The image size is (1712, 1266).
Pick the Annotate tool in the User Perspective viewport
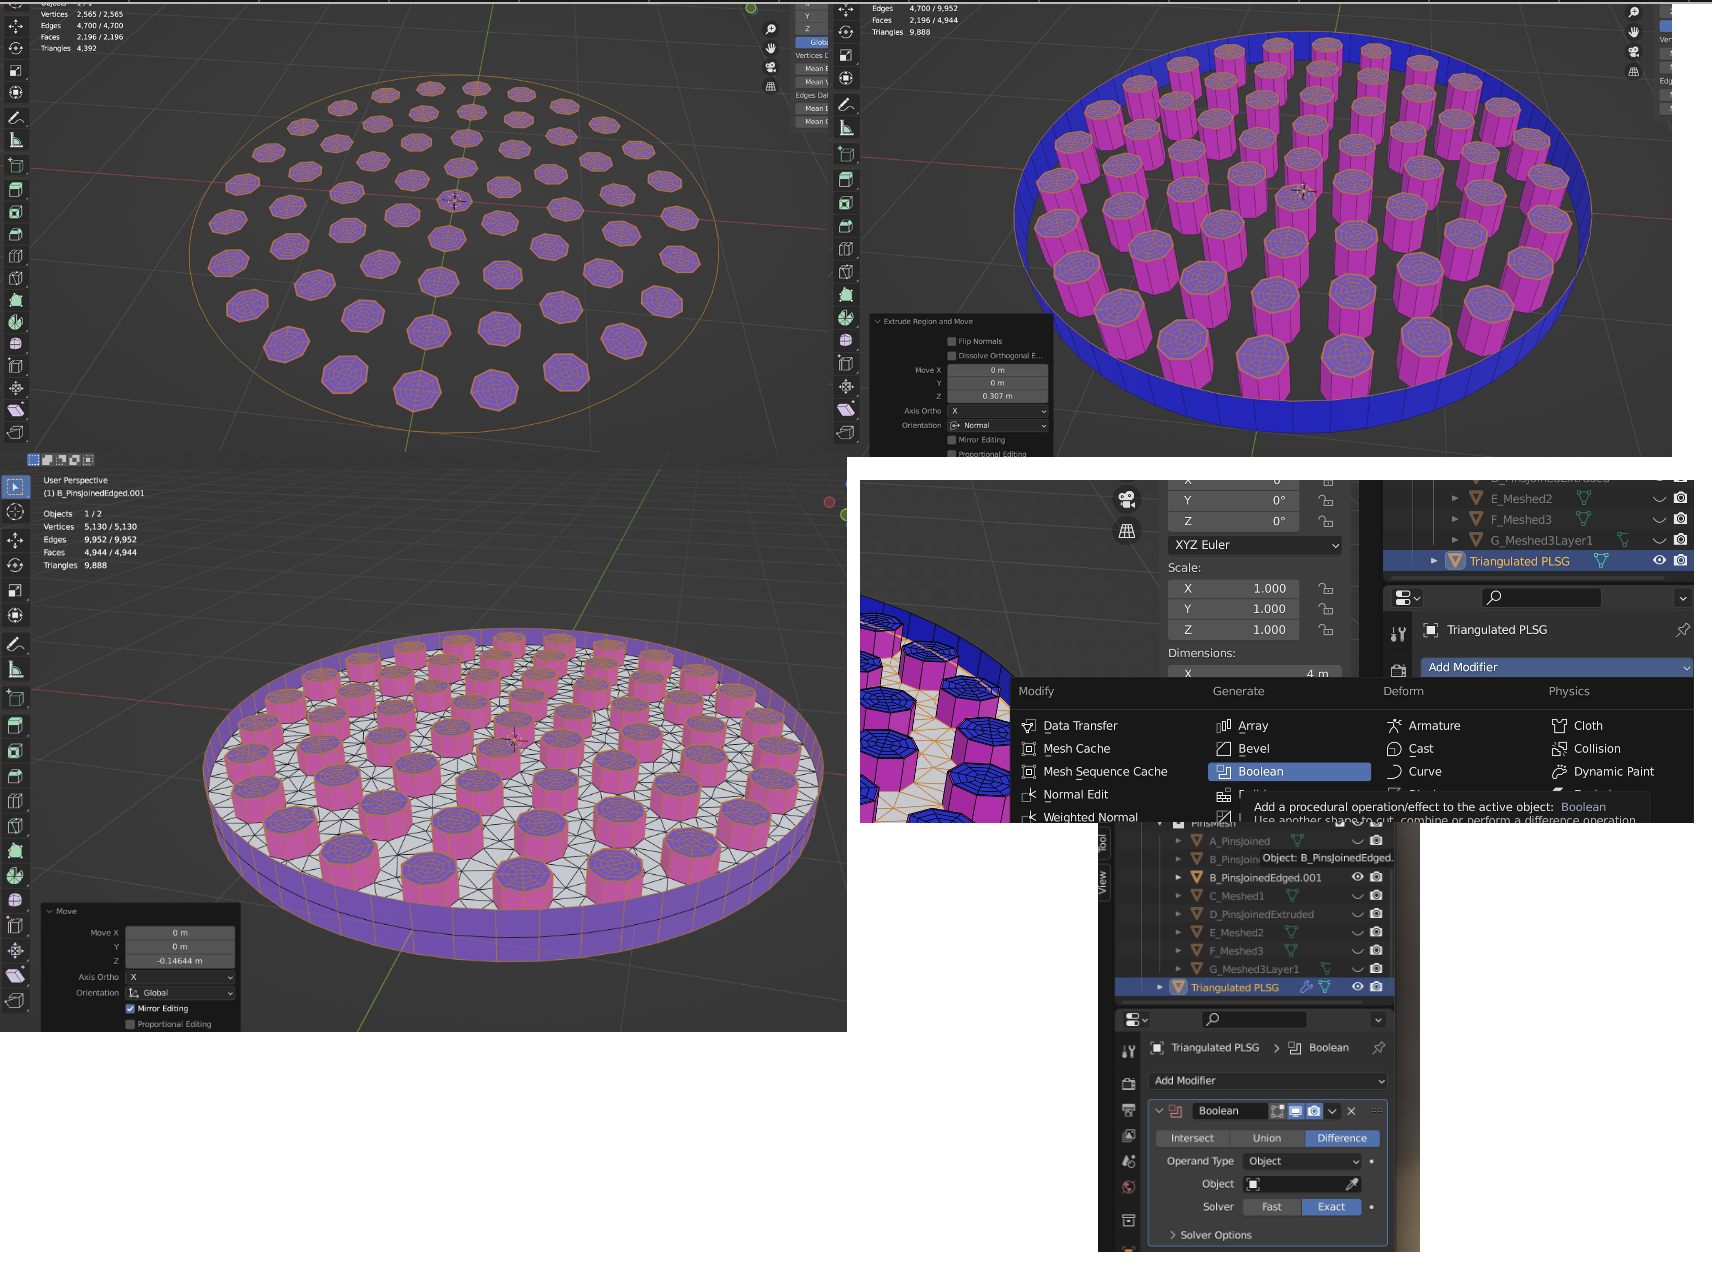point(15,644)
